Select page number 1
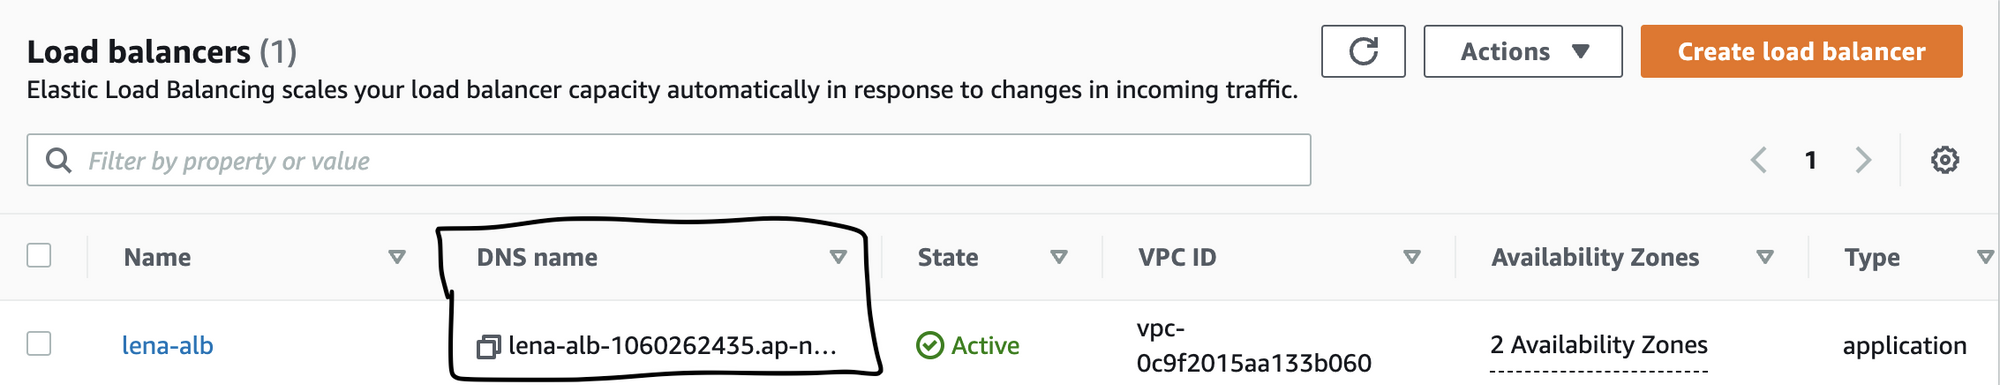This screenshot has width=2000, height=385. (x=1810, y=160)
